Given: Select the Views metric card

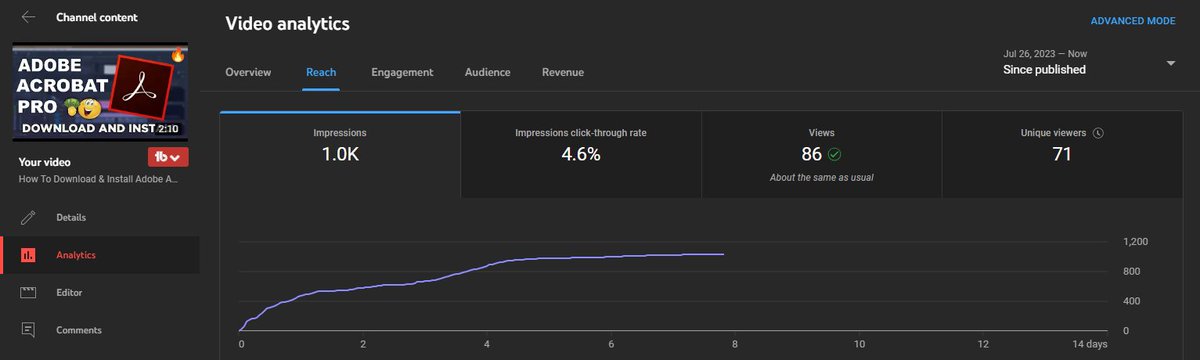Looking at the screenshot, I should (x=822, y=154).
